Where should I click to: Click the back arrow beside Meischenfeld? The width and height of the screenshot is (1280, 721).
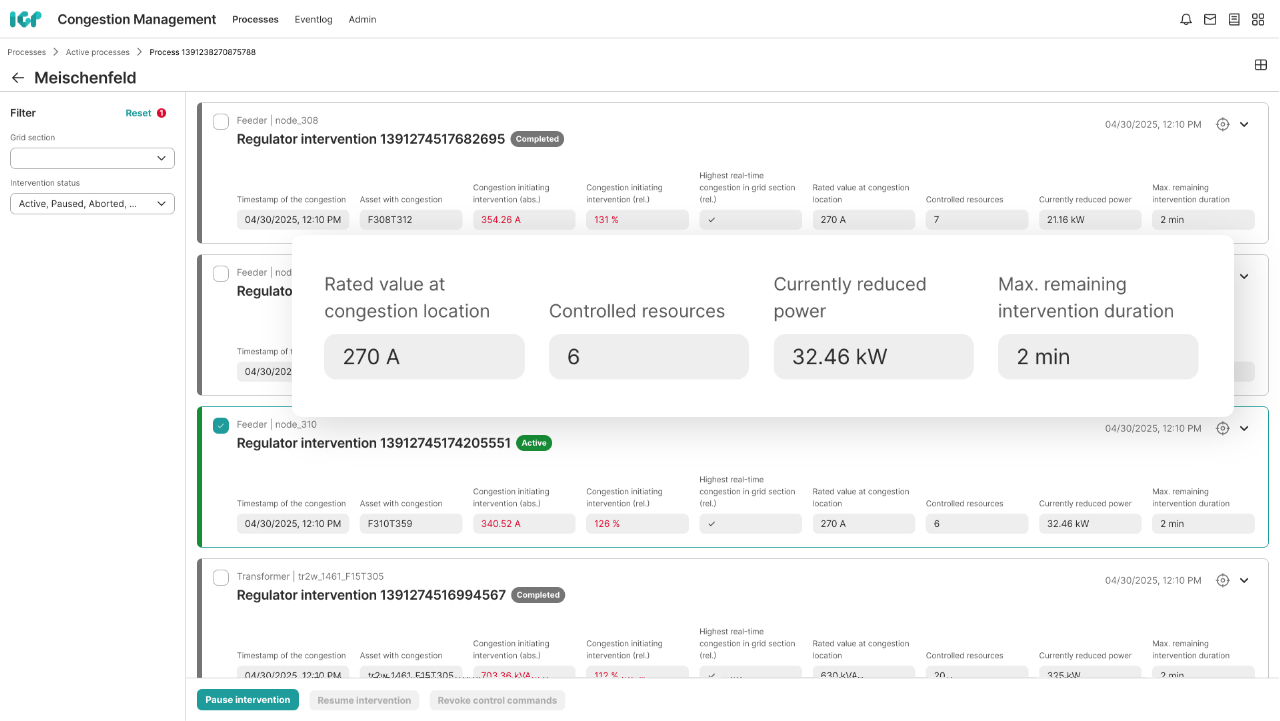pos(17,77)
